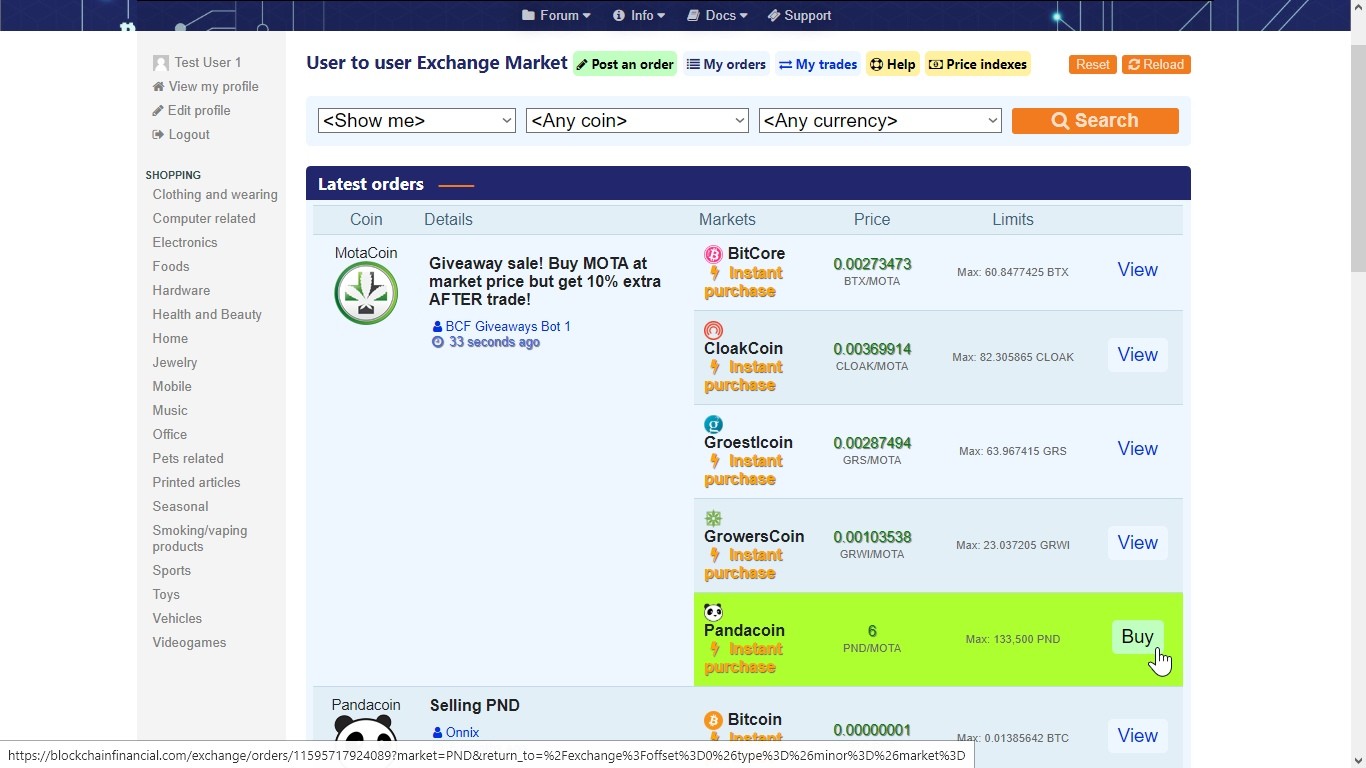Click Buy for the Pandacoin market
Image resolution: width=1366 pixels, height=768 pixels.
click(1137, 637)
